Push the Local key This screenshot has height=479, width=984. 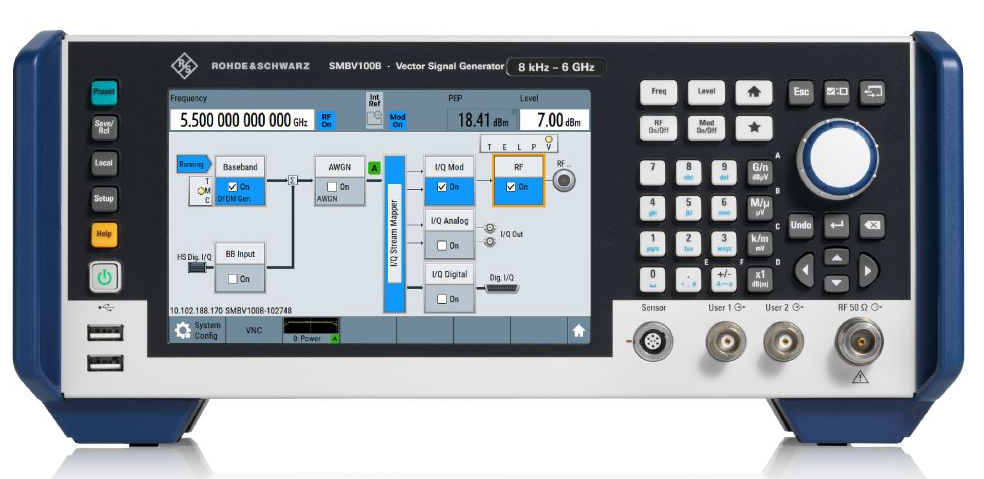(104, 163)
